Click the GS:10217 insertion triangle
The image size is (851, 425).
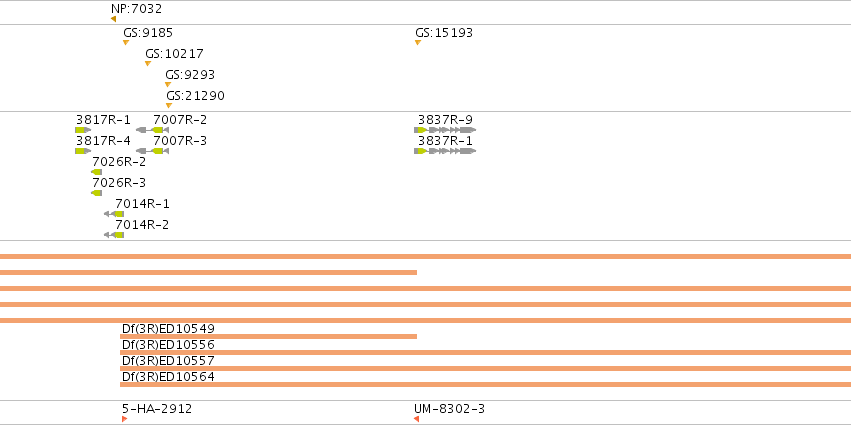pyautogui.click(x=148, y=64)
